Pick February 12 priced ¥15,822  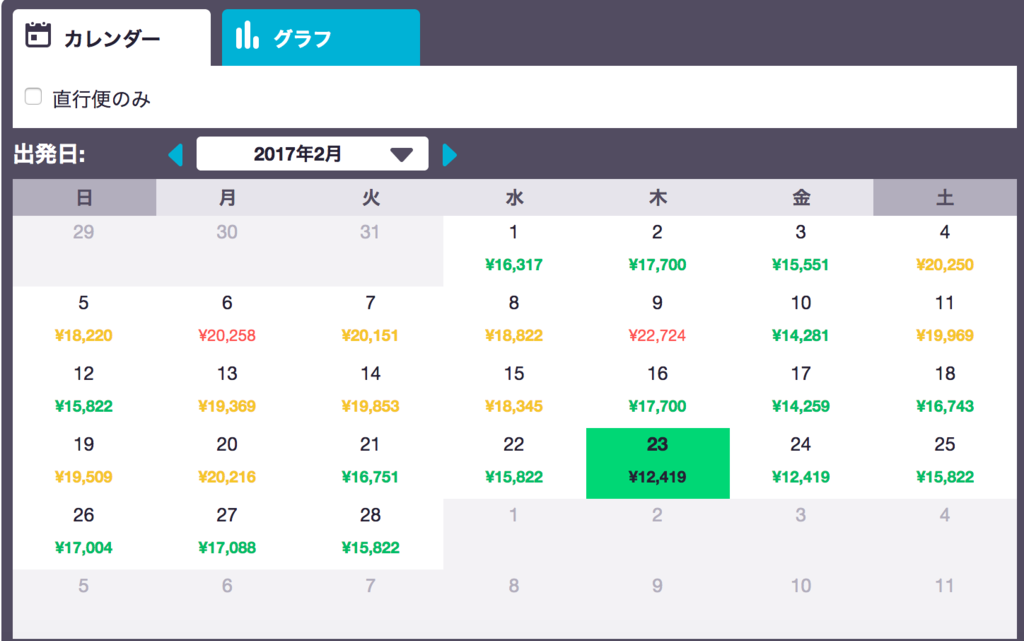tap(84, 392)
